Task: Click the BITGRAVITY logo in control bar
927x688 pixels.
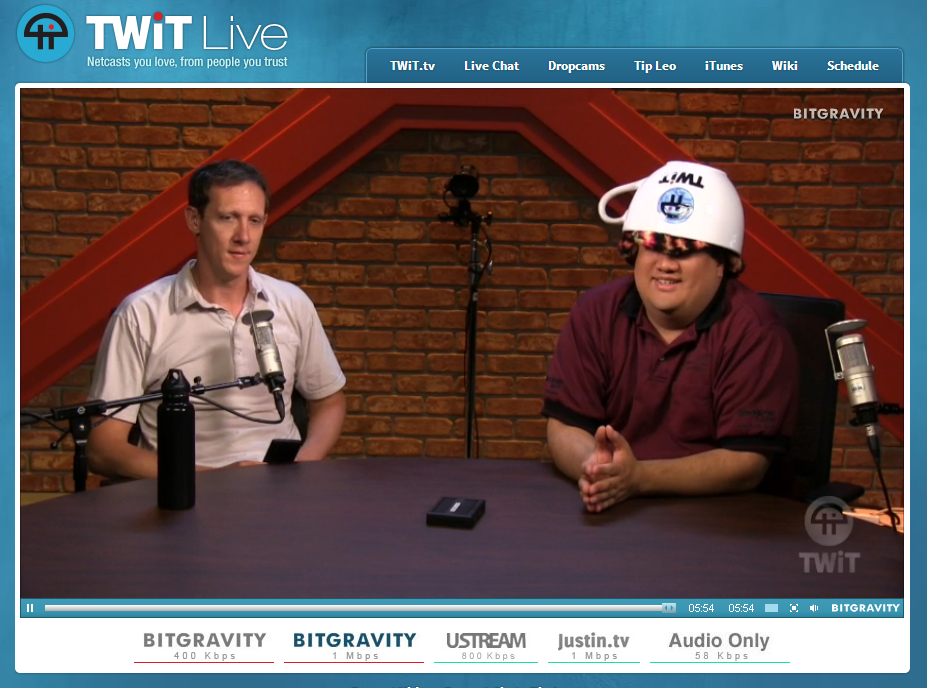Action: (865, 608)
